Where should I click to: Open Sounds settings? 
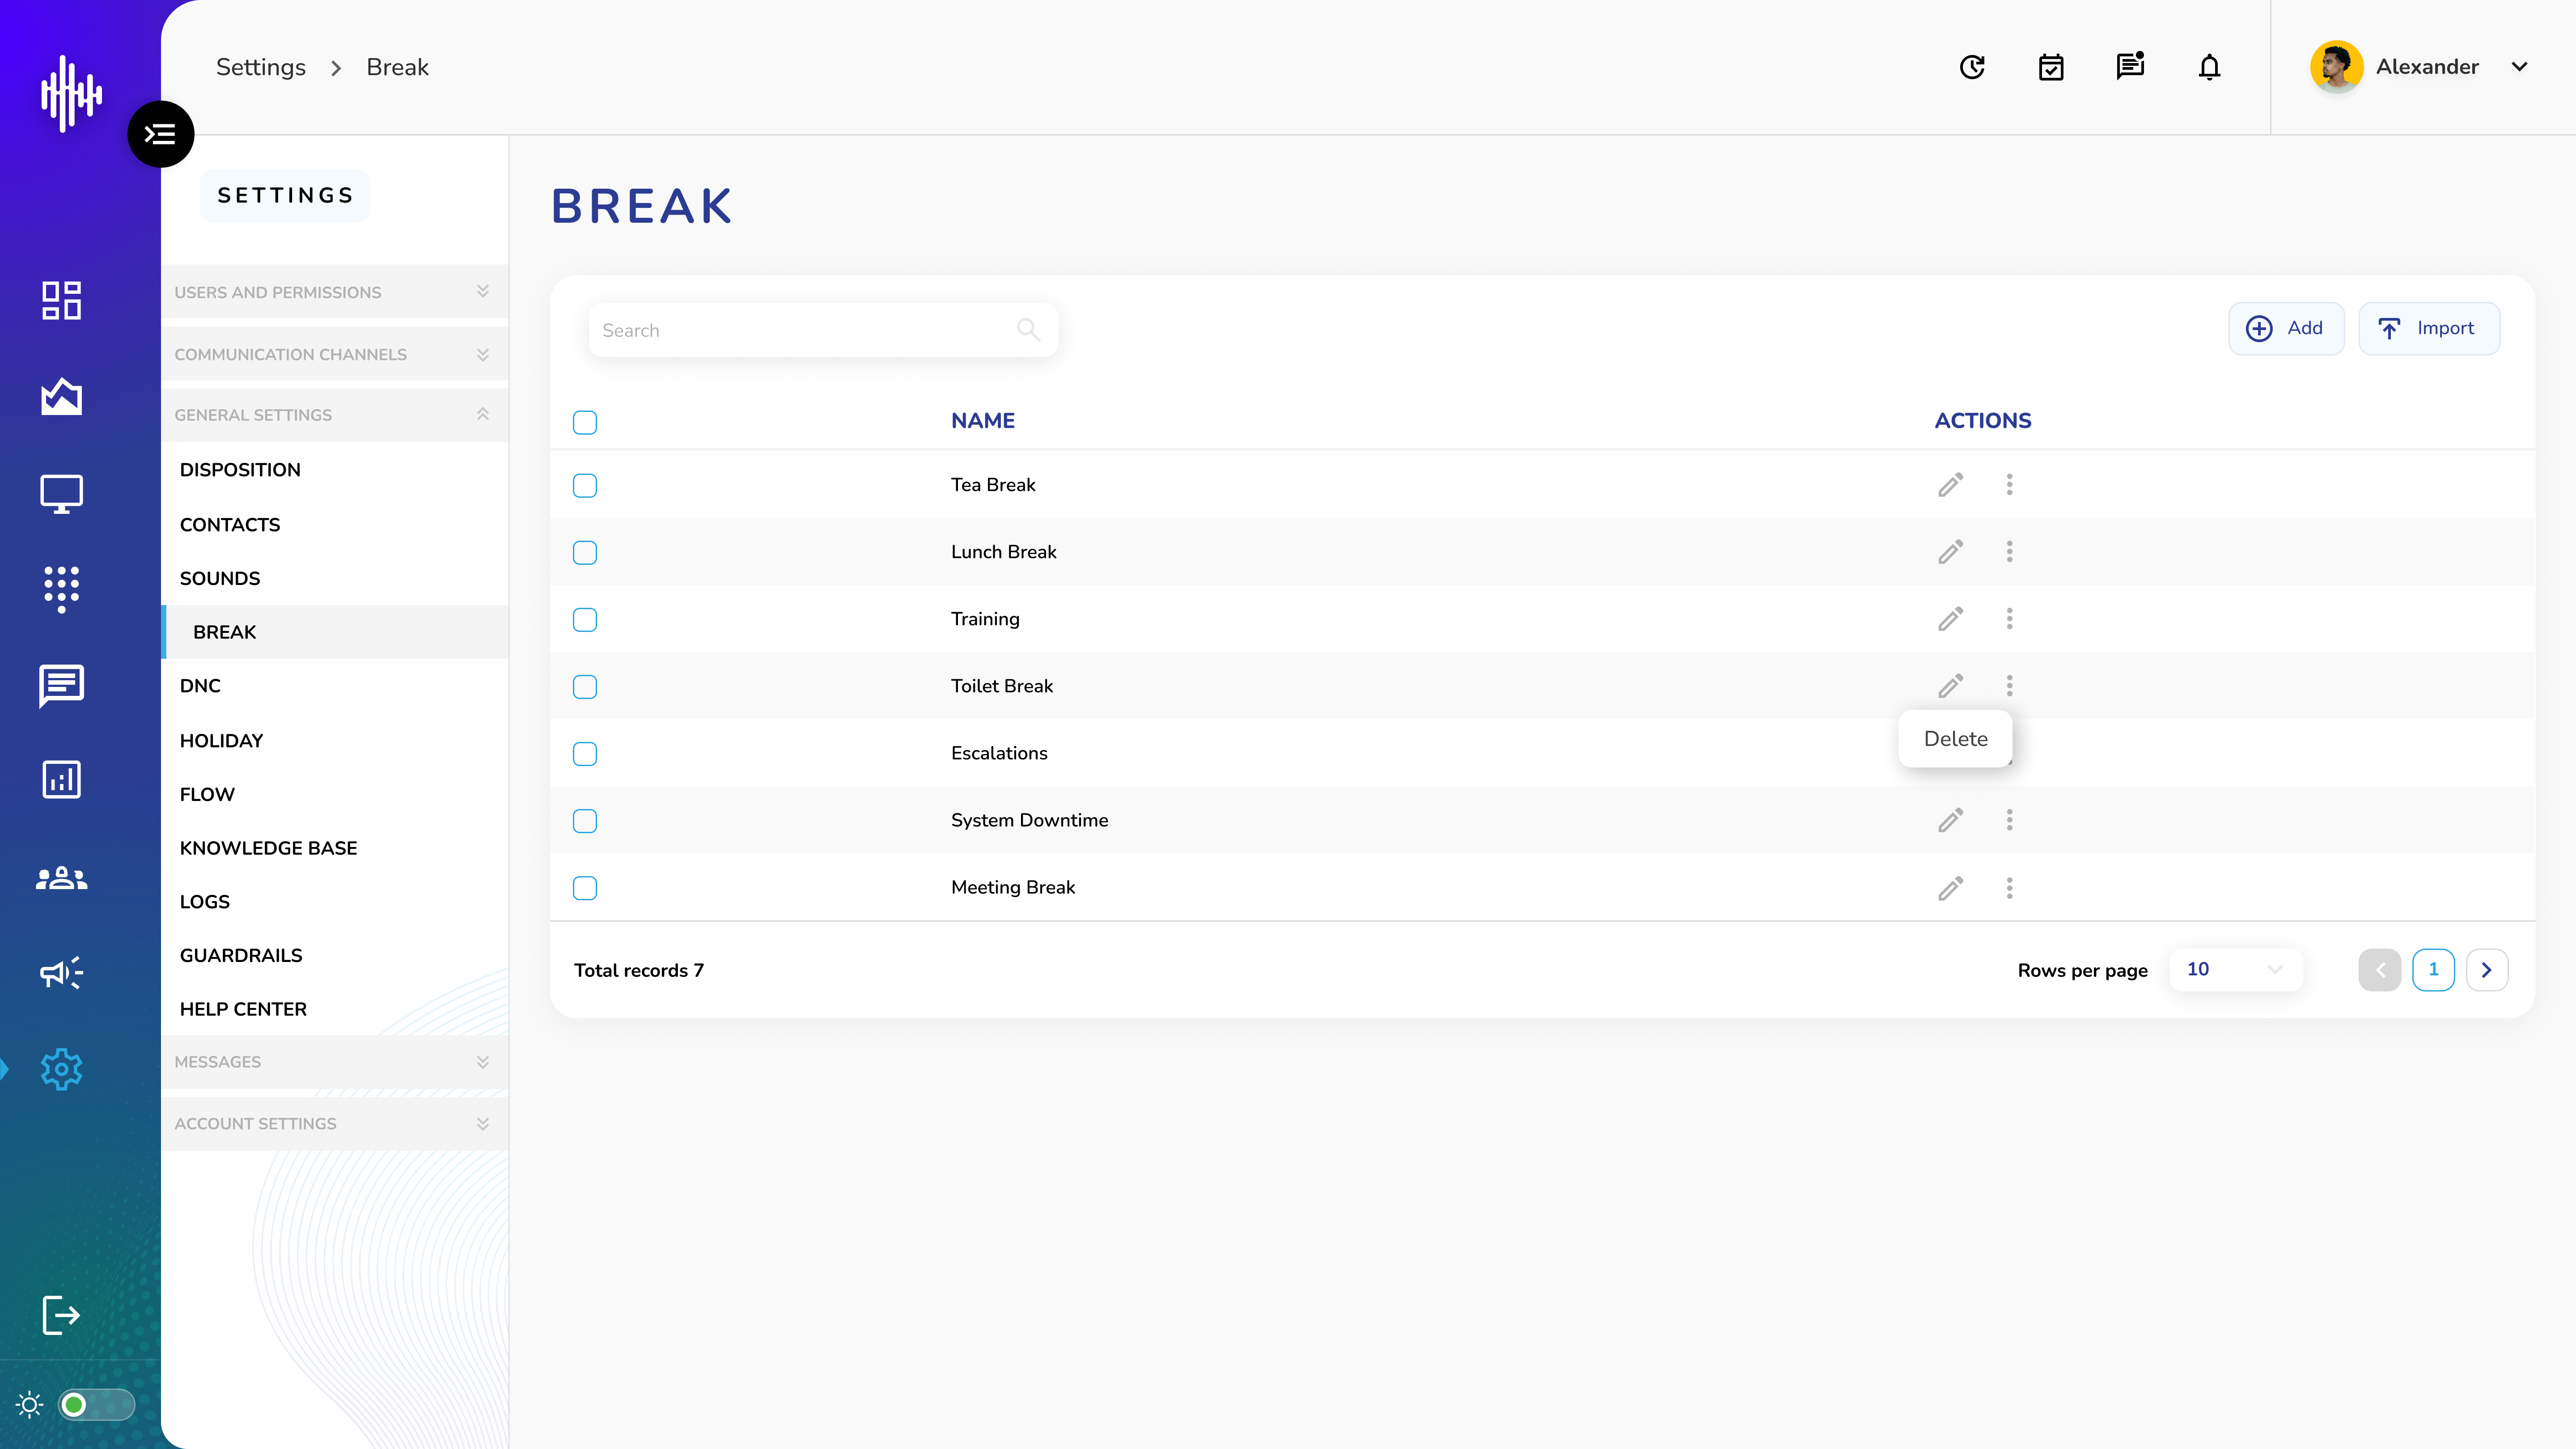pos(220,579)
